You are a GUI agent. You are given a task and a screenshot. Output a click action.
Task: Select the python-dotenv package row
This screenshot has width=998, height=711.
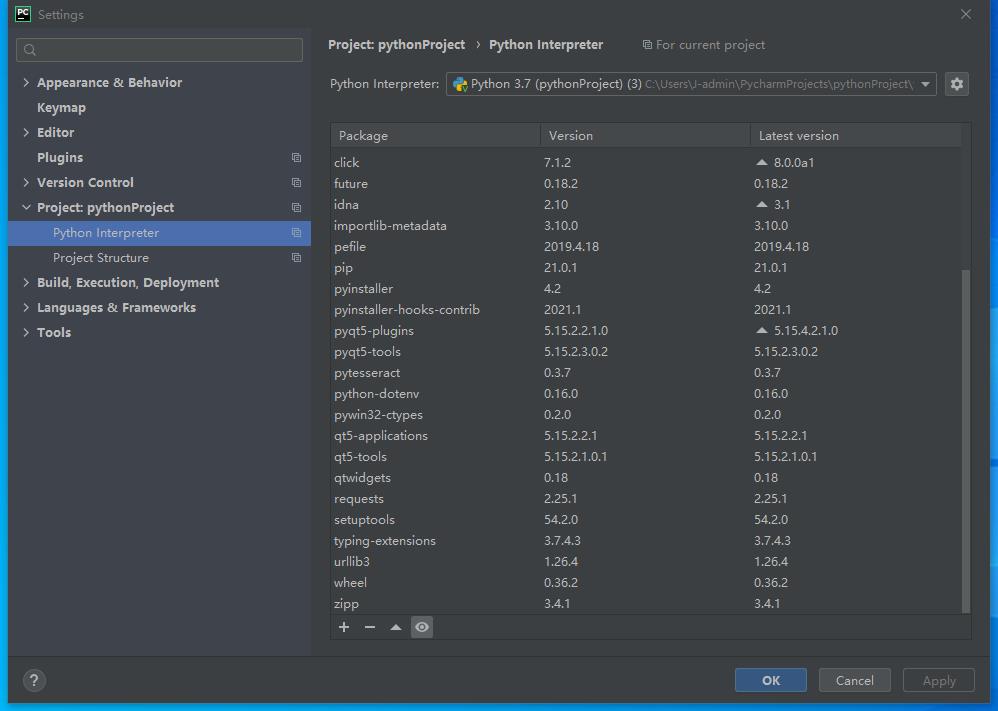pyautogui.click(x=646, y=393)
